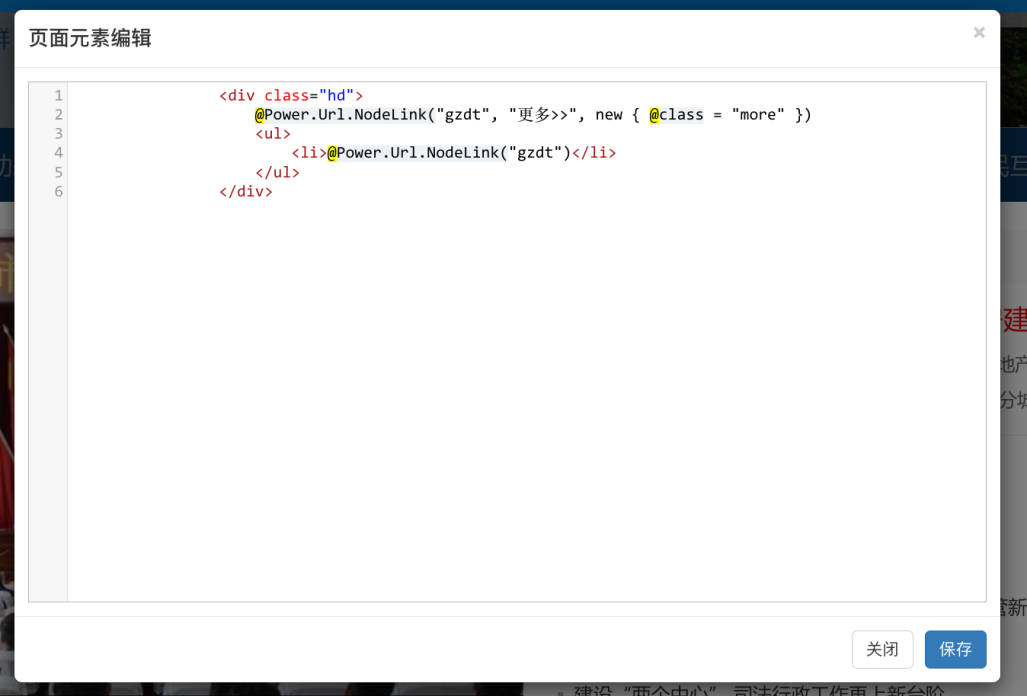Click the closing ul tag on line 5
Image resolution: width=1027 pixels, height=696 pixels.
pyautogui.click(x=277, y=172)
